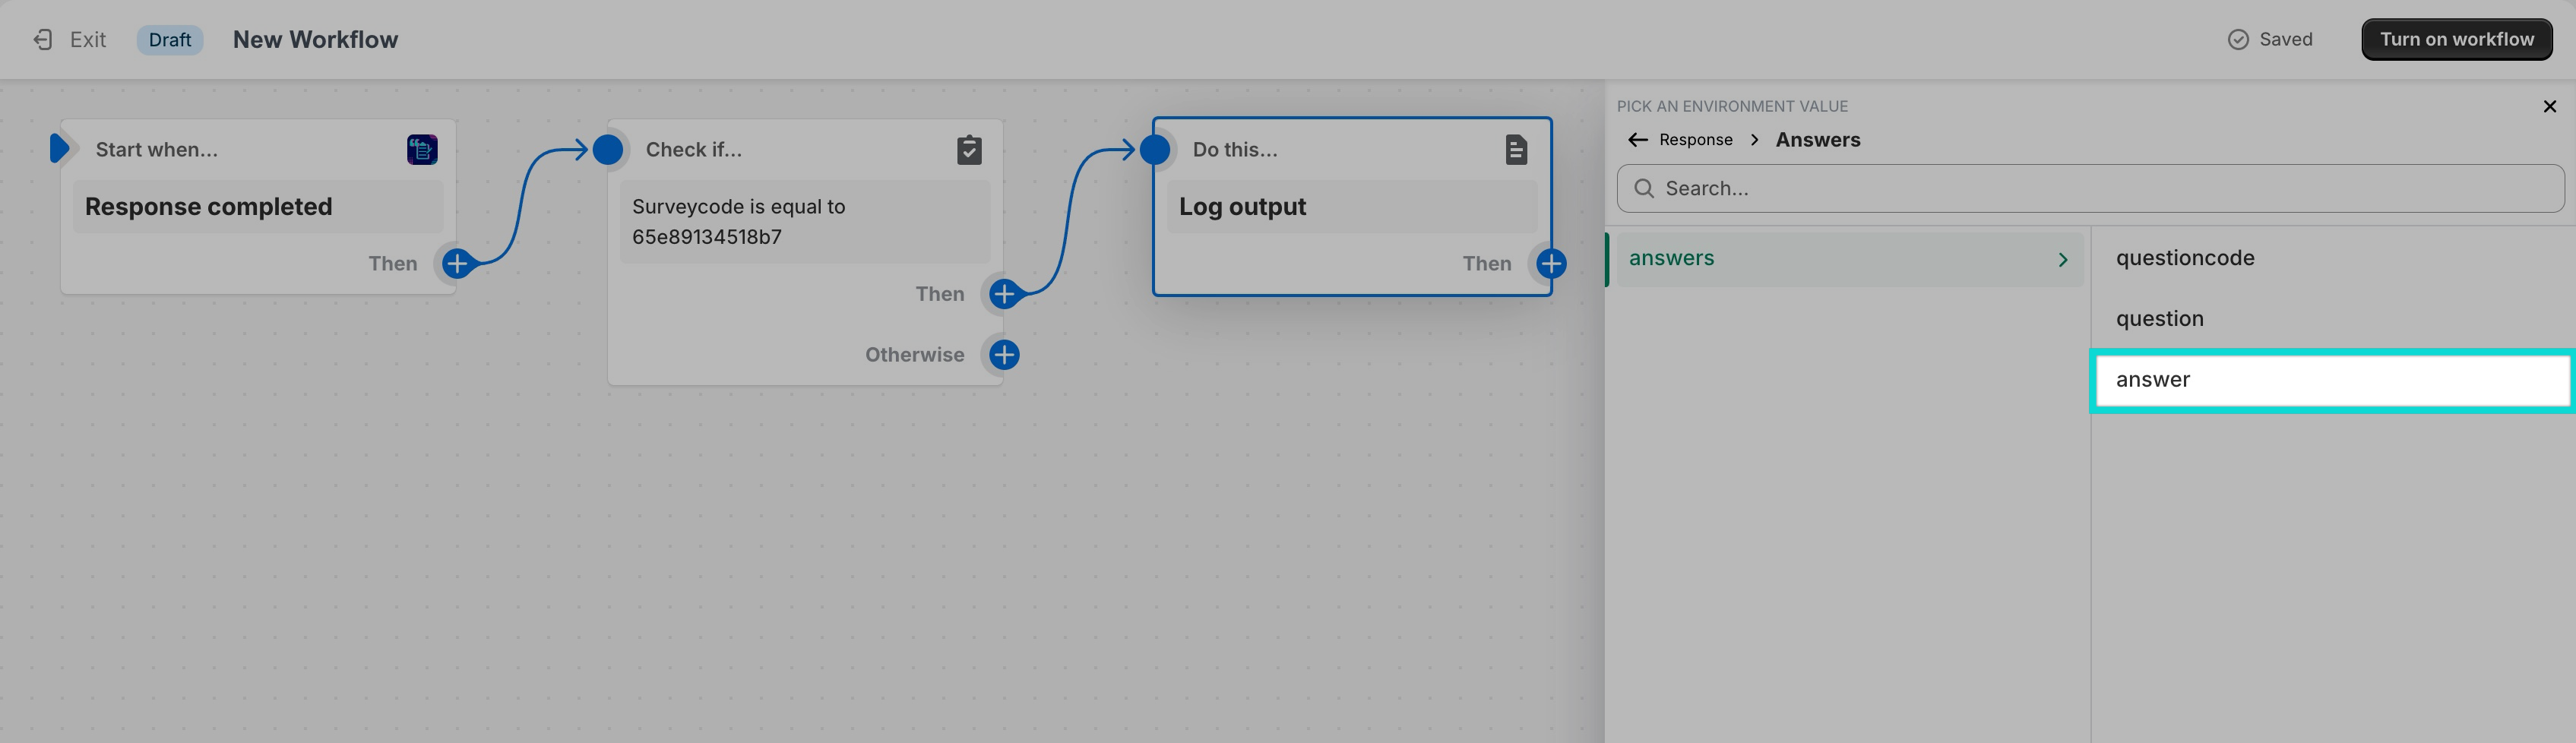
Task: Click the Turn on workflow button
Action: click(x=2456, y=39)
